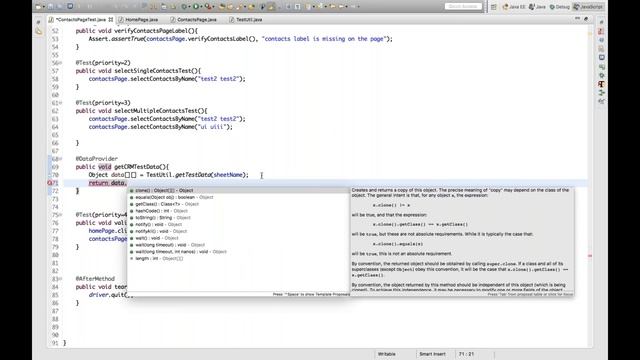This screenshot has width=640, height=360.
Task: Select the TestUtil.java editor tab
Action: (x=246, y=20)
